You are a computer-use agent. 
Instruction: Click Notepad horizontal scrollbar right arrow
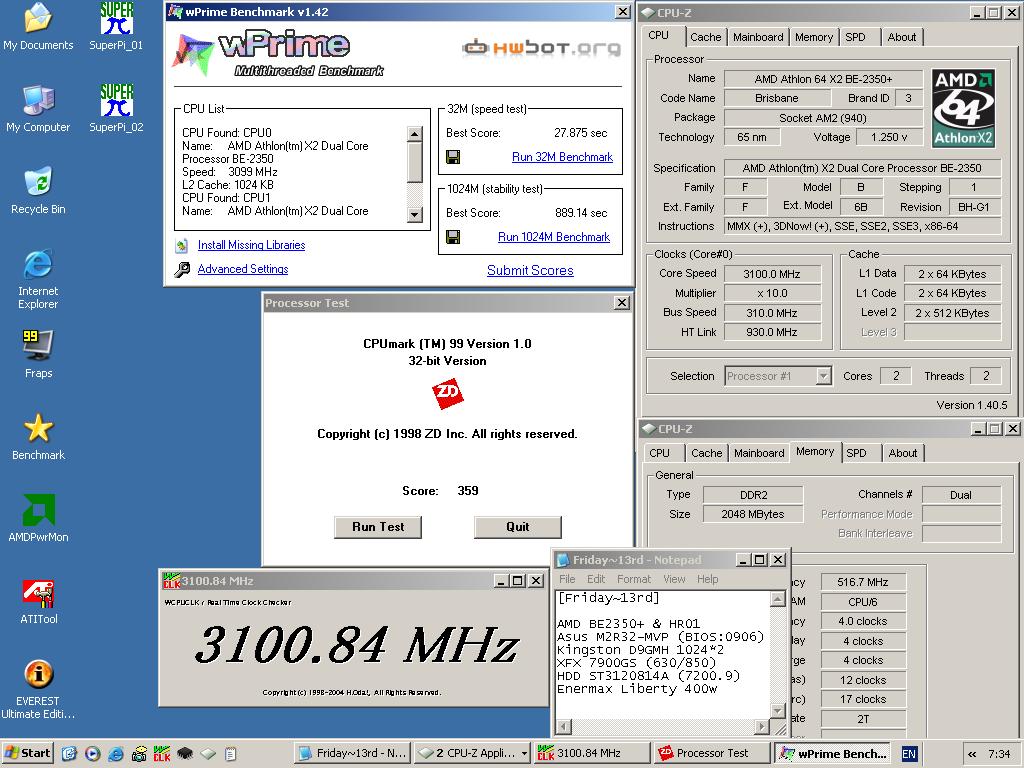tap(761, 726)
